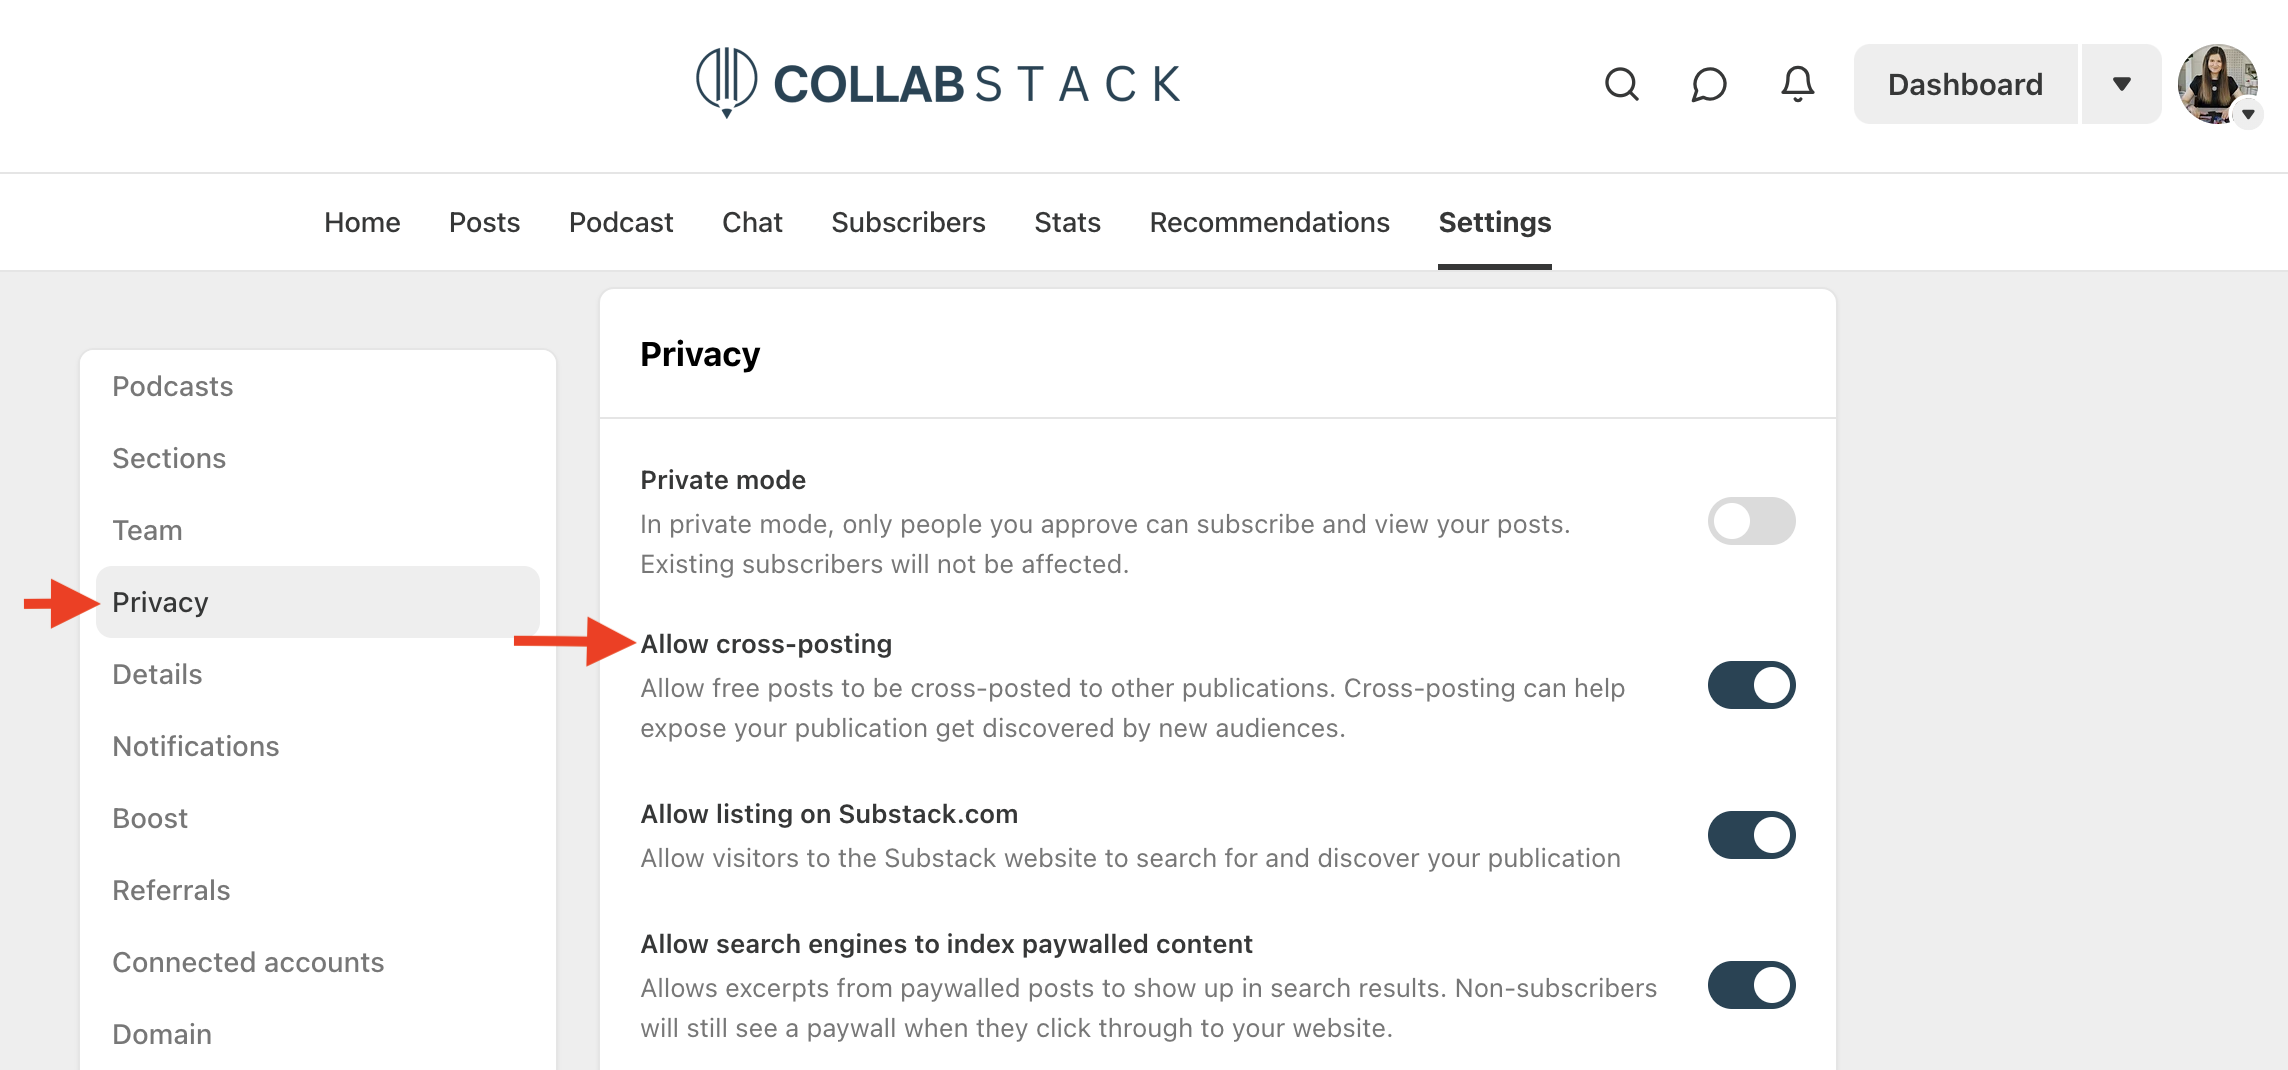Screen dimensions: 2288x1070
Task: Switch to the Subscribers tab
Action: [x=908, y=222]
